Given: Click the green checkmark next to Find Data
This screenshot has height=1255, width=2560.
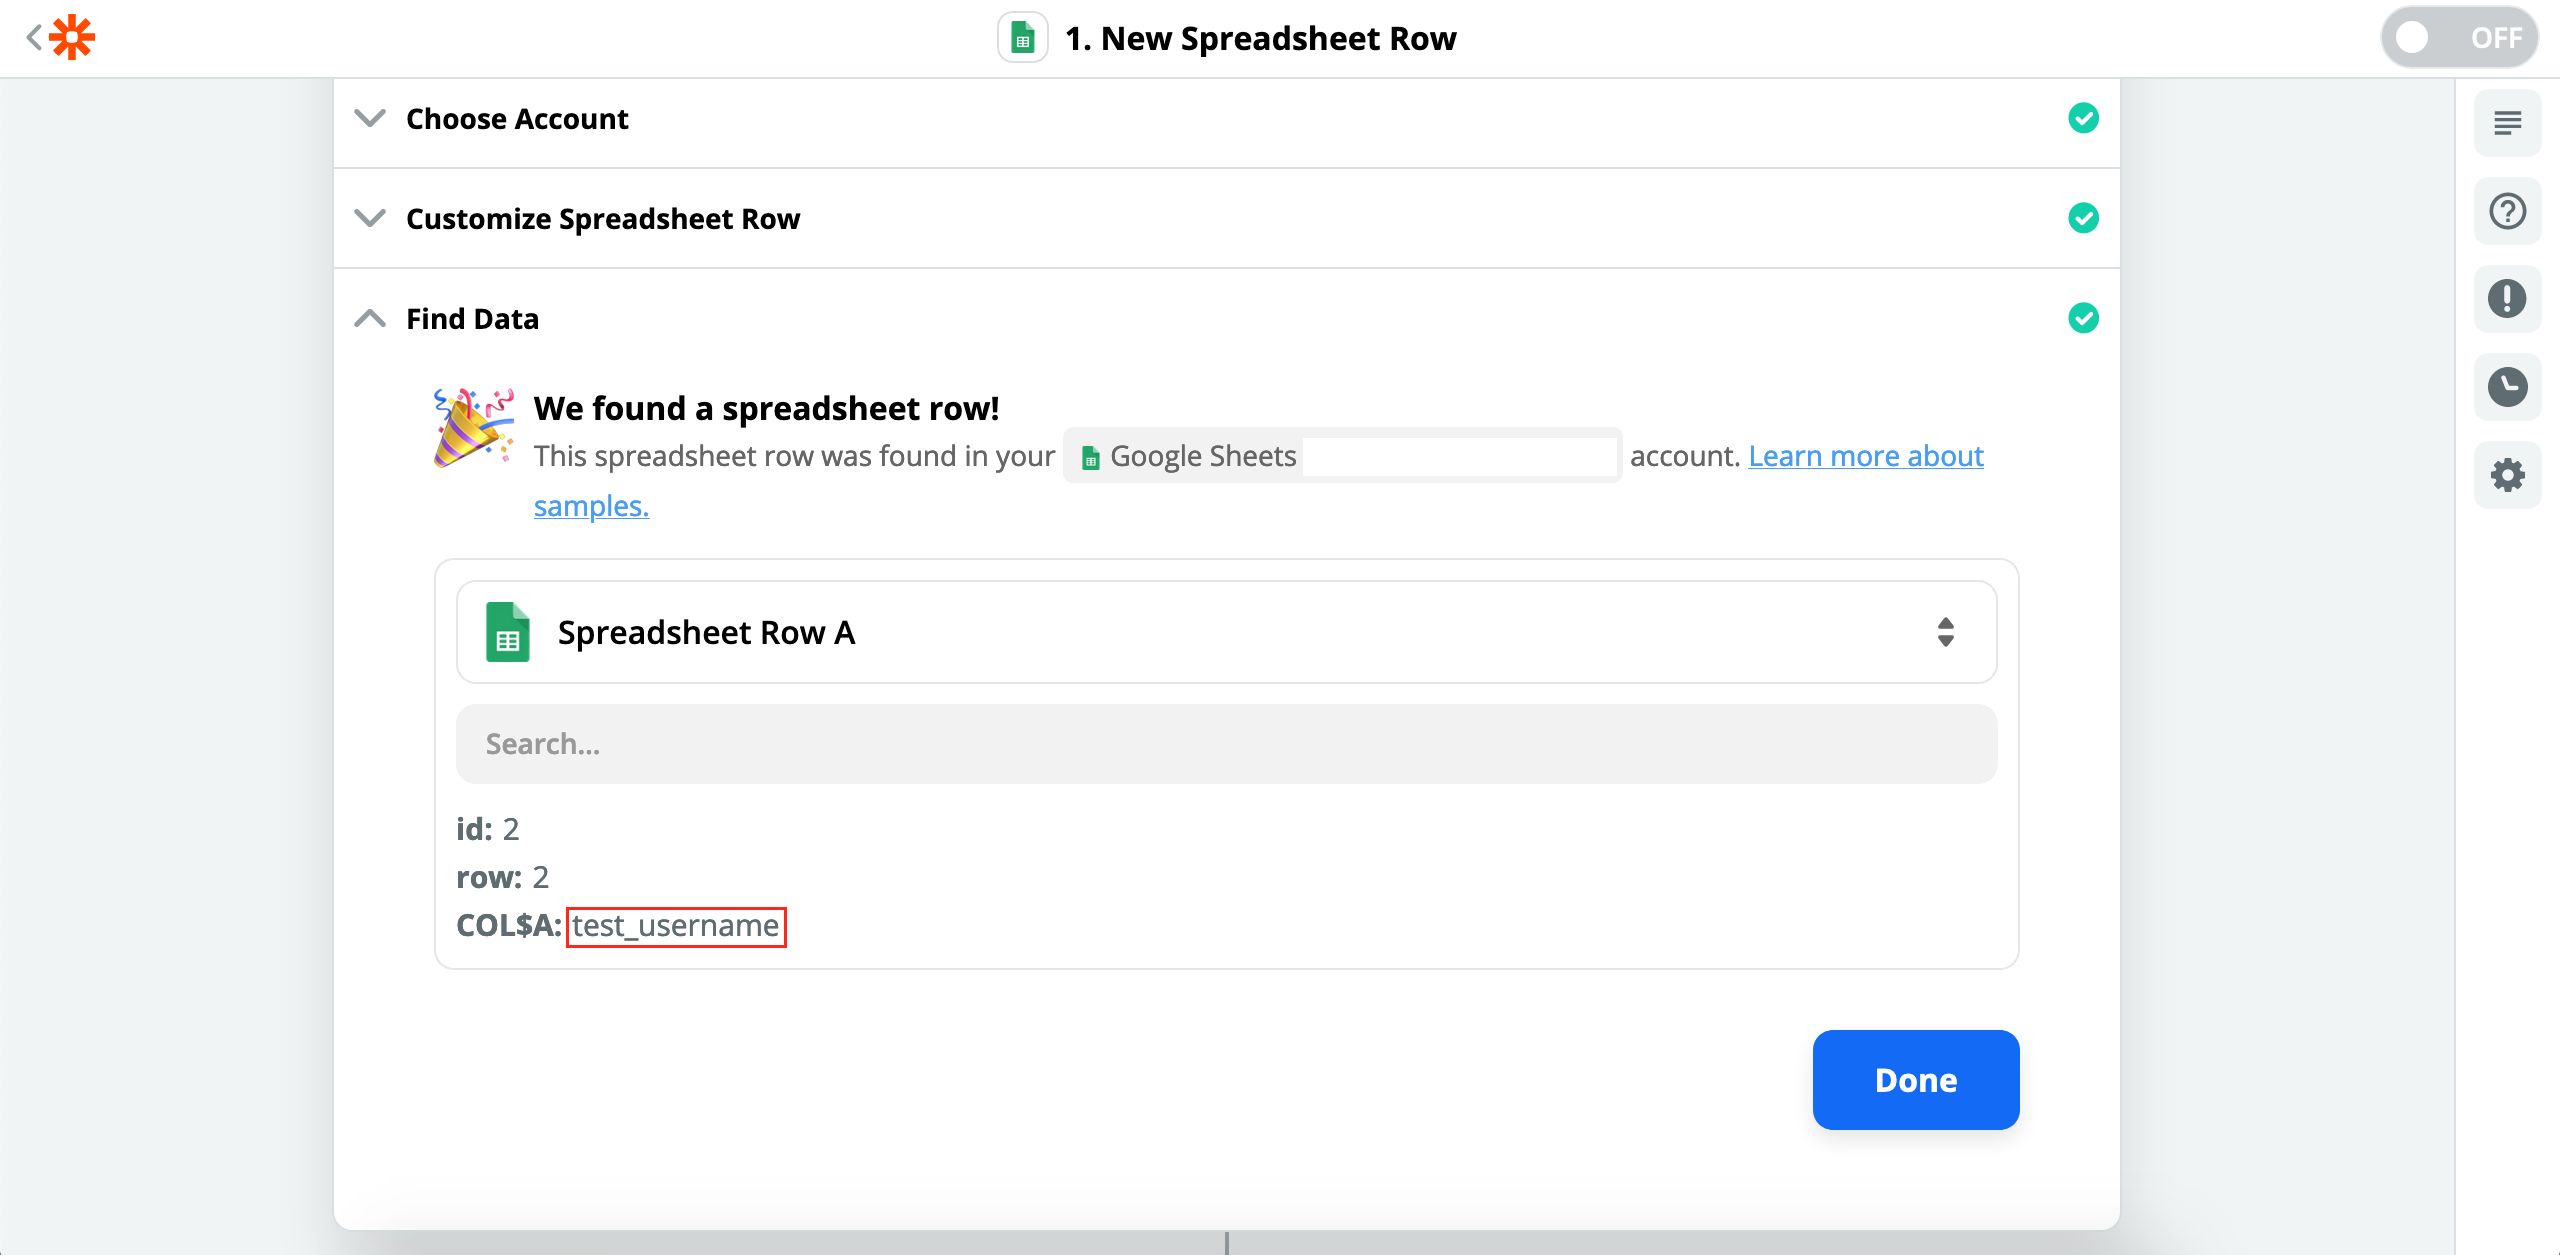Looking at the screenshot, I should pos(2083,318).
